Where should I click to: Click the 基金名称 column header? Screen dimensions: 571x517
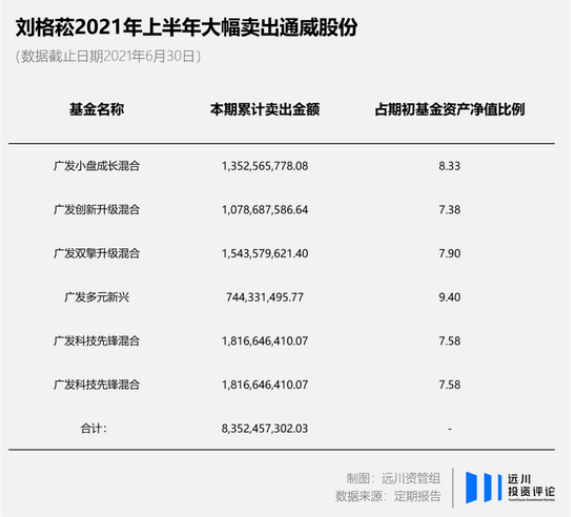click(x=97, y=109)
